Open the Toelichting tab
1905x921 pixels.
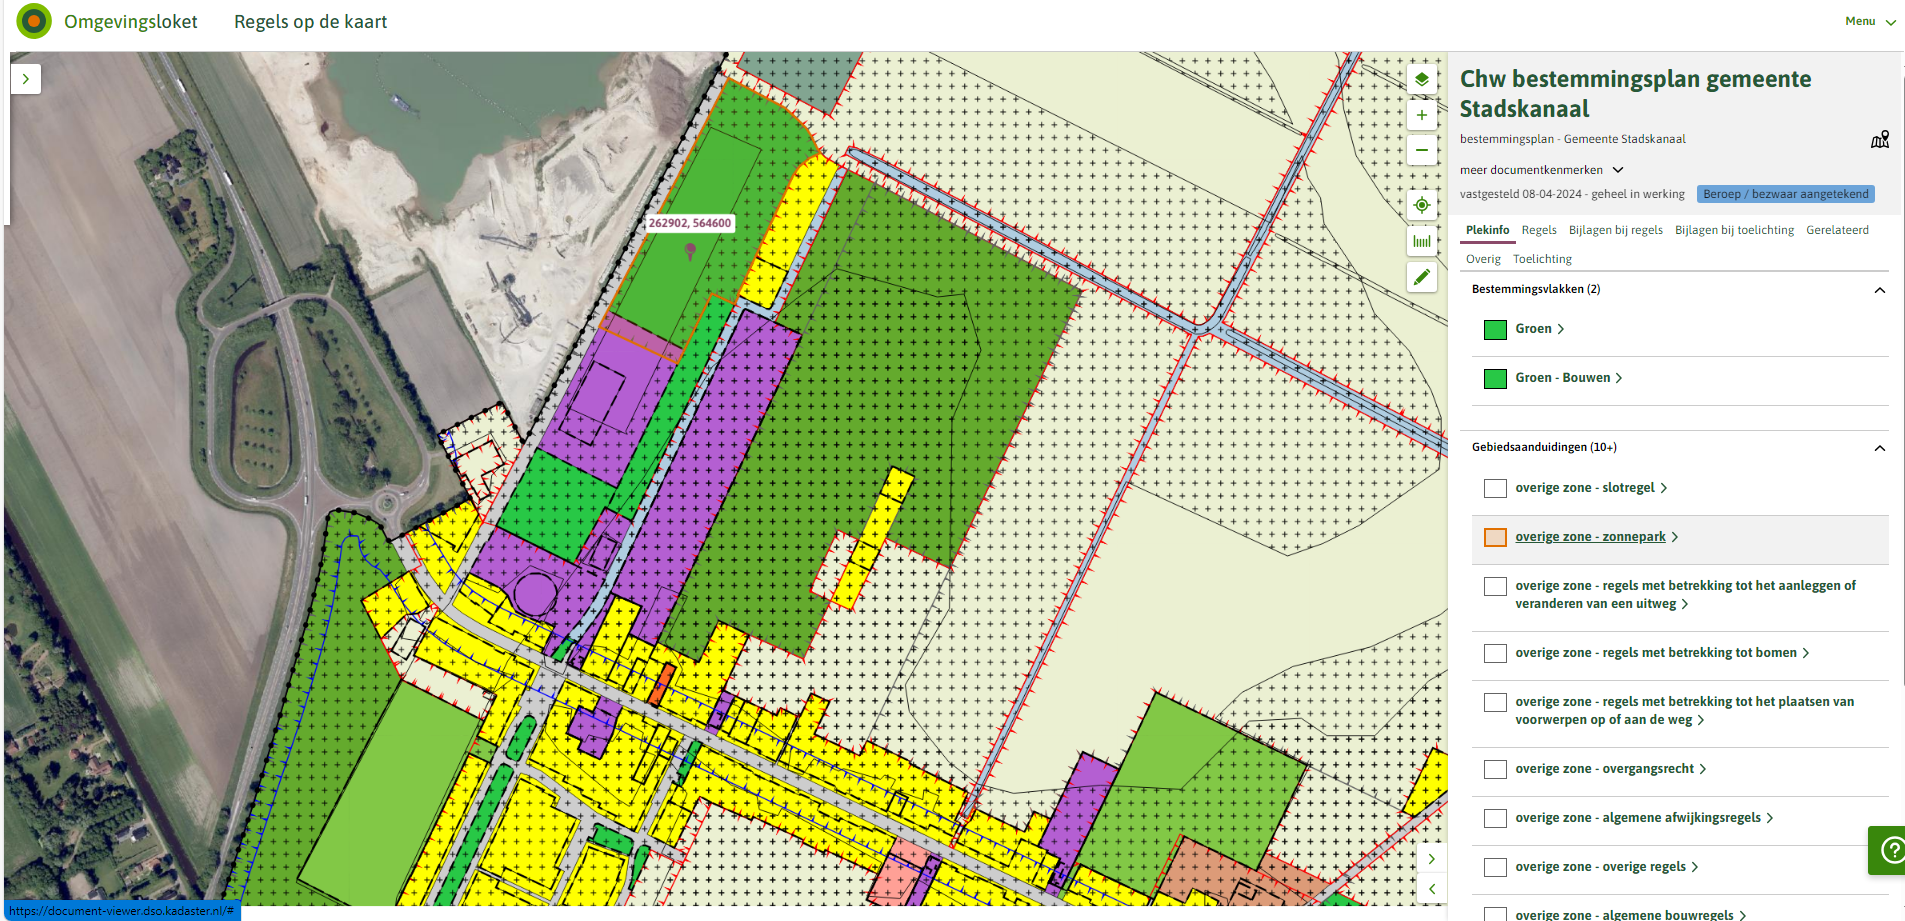point(1542,259)
